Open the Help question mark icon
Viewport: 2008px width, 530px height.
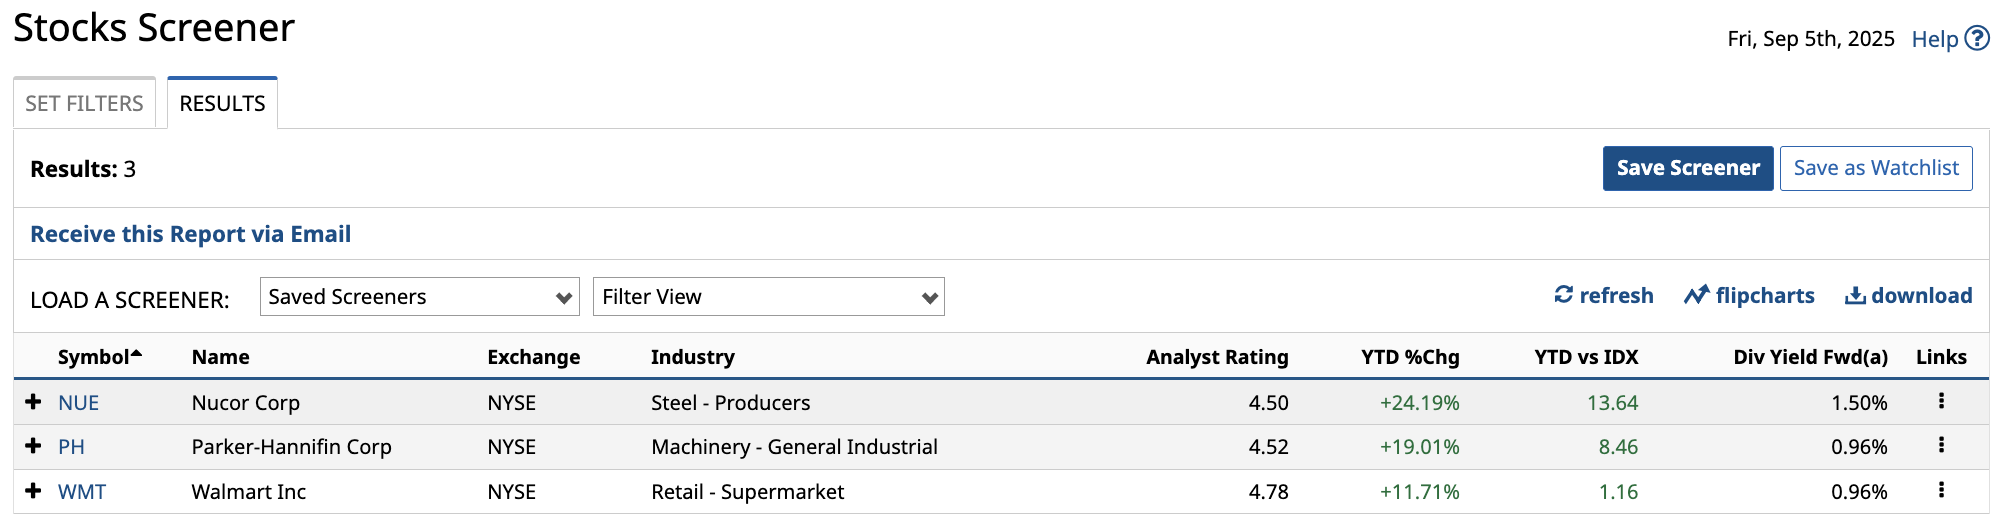click(1977, 38)
